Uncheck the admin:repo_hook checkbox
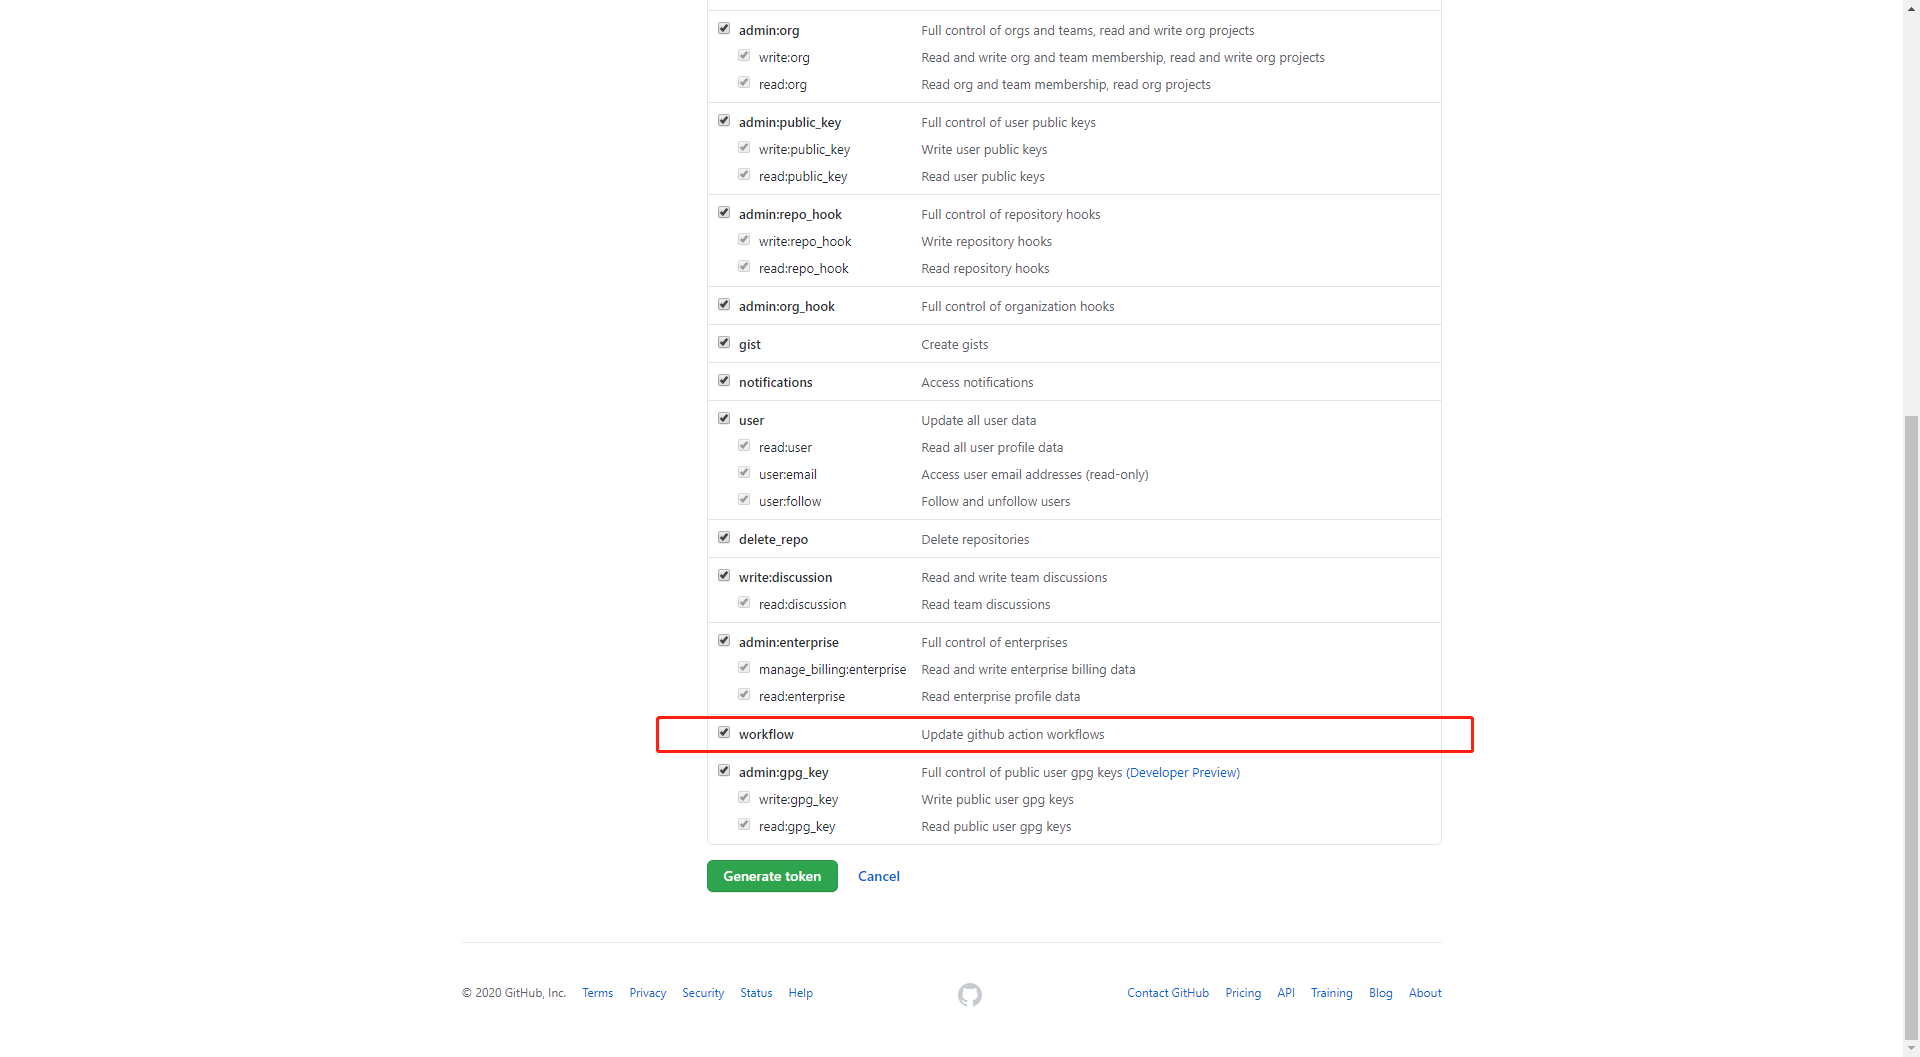The width and height of the screenshot is (1920, 1057). [x=724, y=213]
